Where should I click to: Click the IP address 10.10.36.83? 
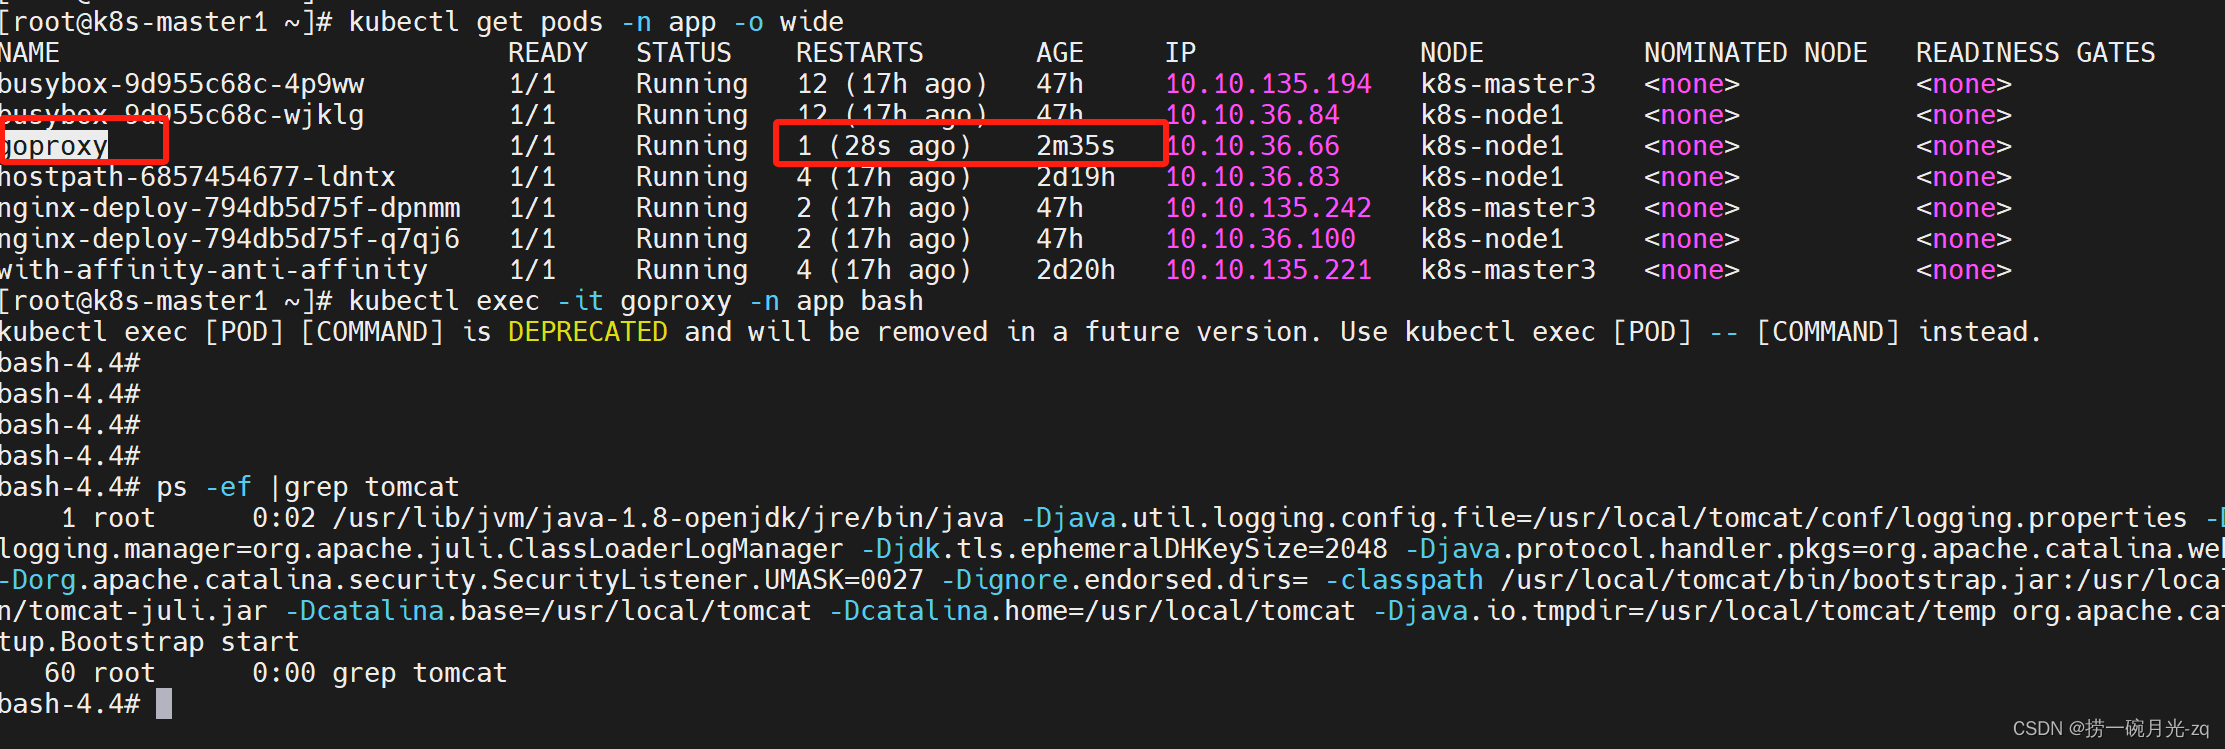point(1252,177)
